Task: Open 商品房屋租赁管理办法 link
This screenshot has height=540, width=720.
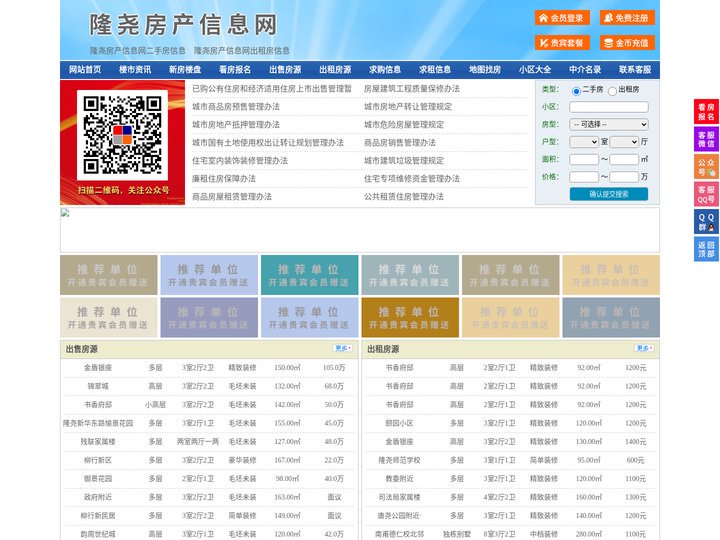Action: 232,197
